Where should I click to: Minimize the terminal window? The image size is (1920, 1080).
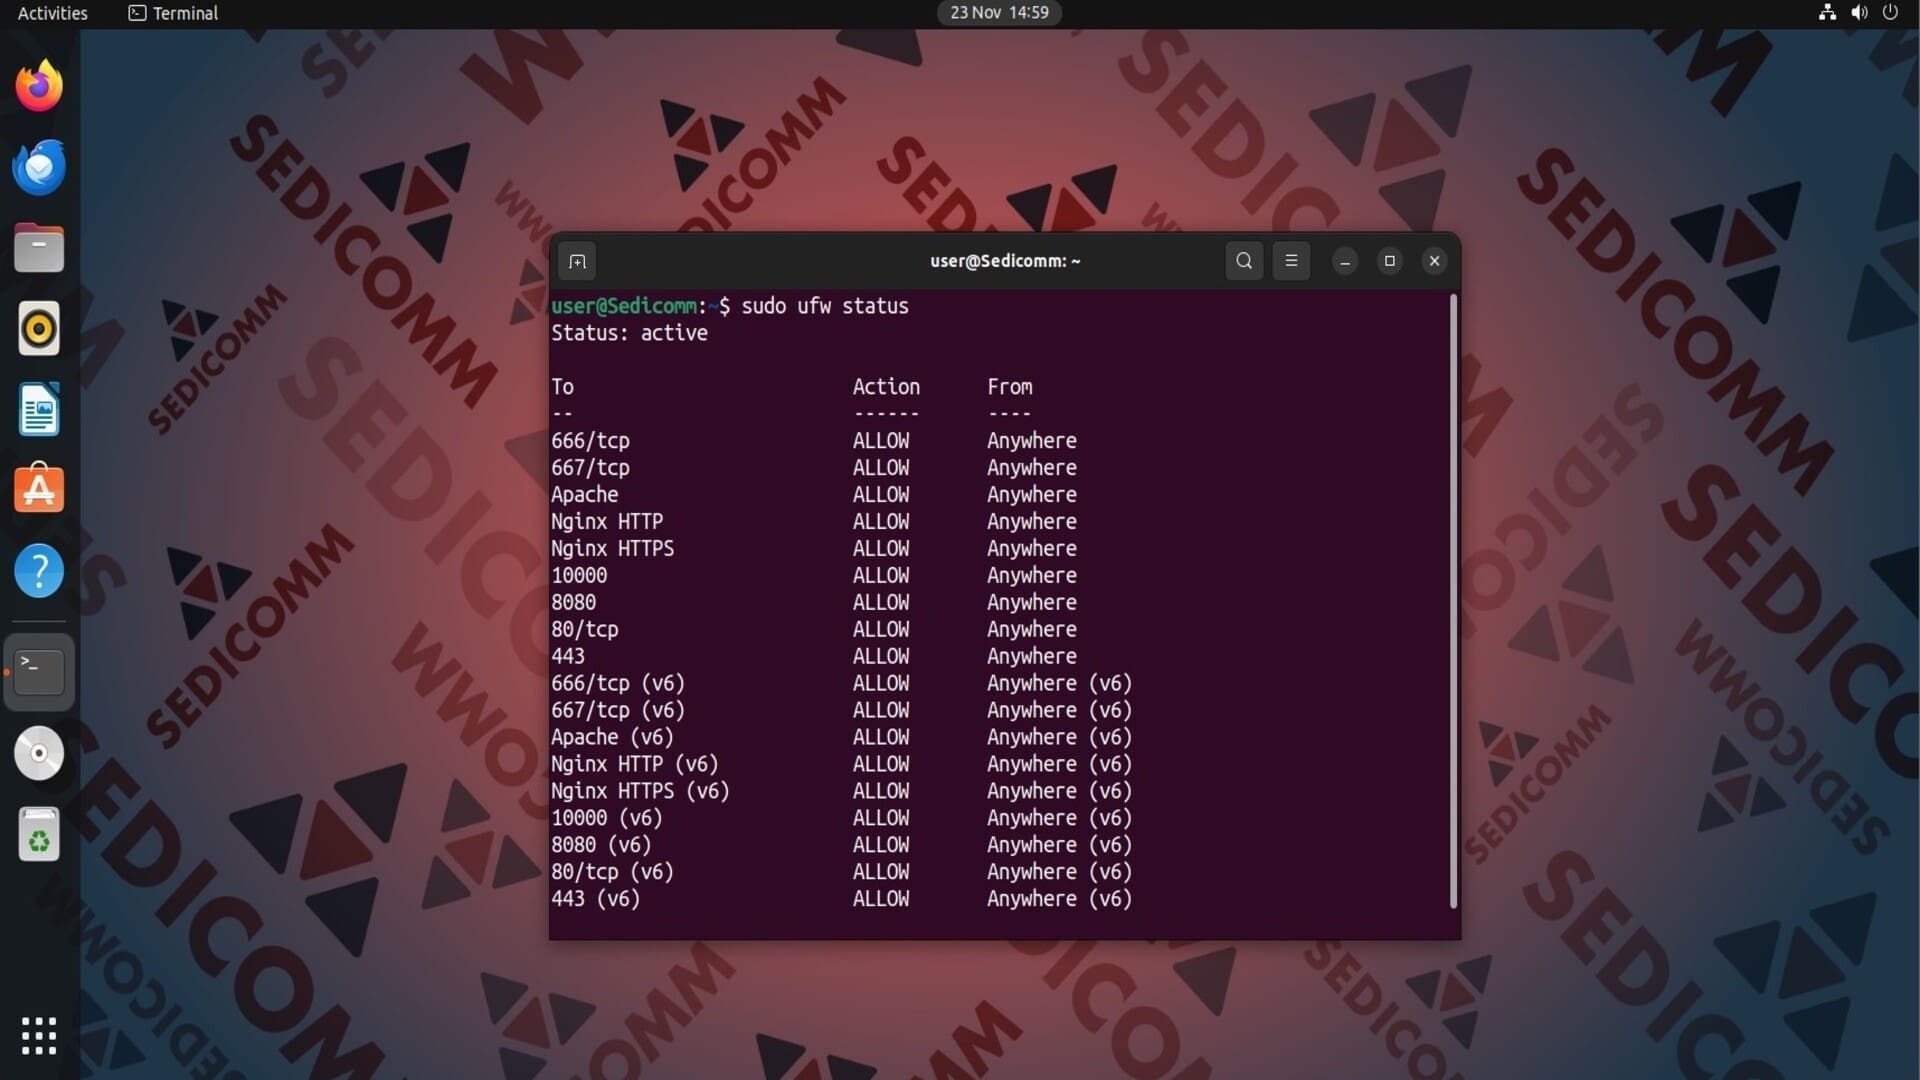coord(1345,261)
